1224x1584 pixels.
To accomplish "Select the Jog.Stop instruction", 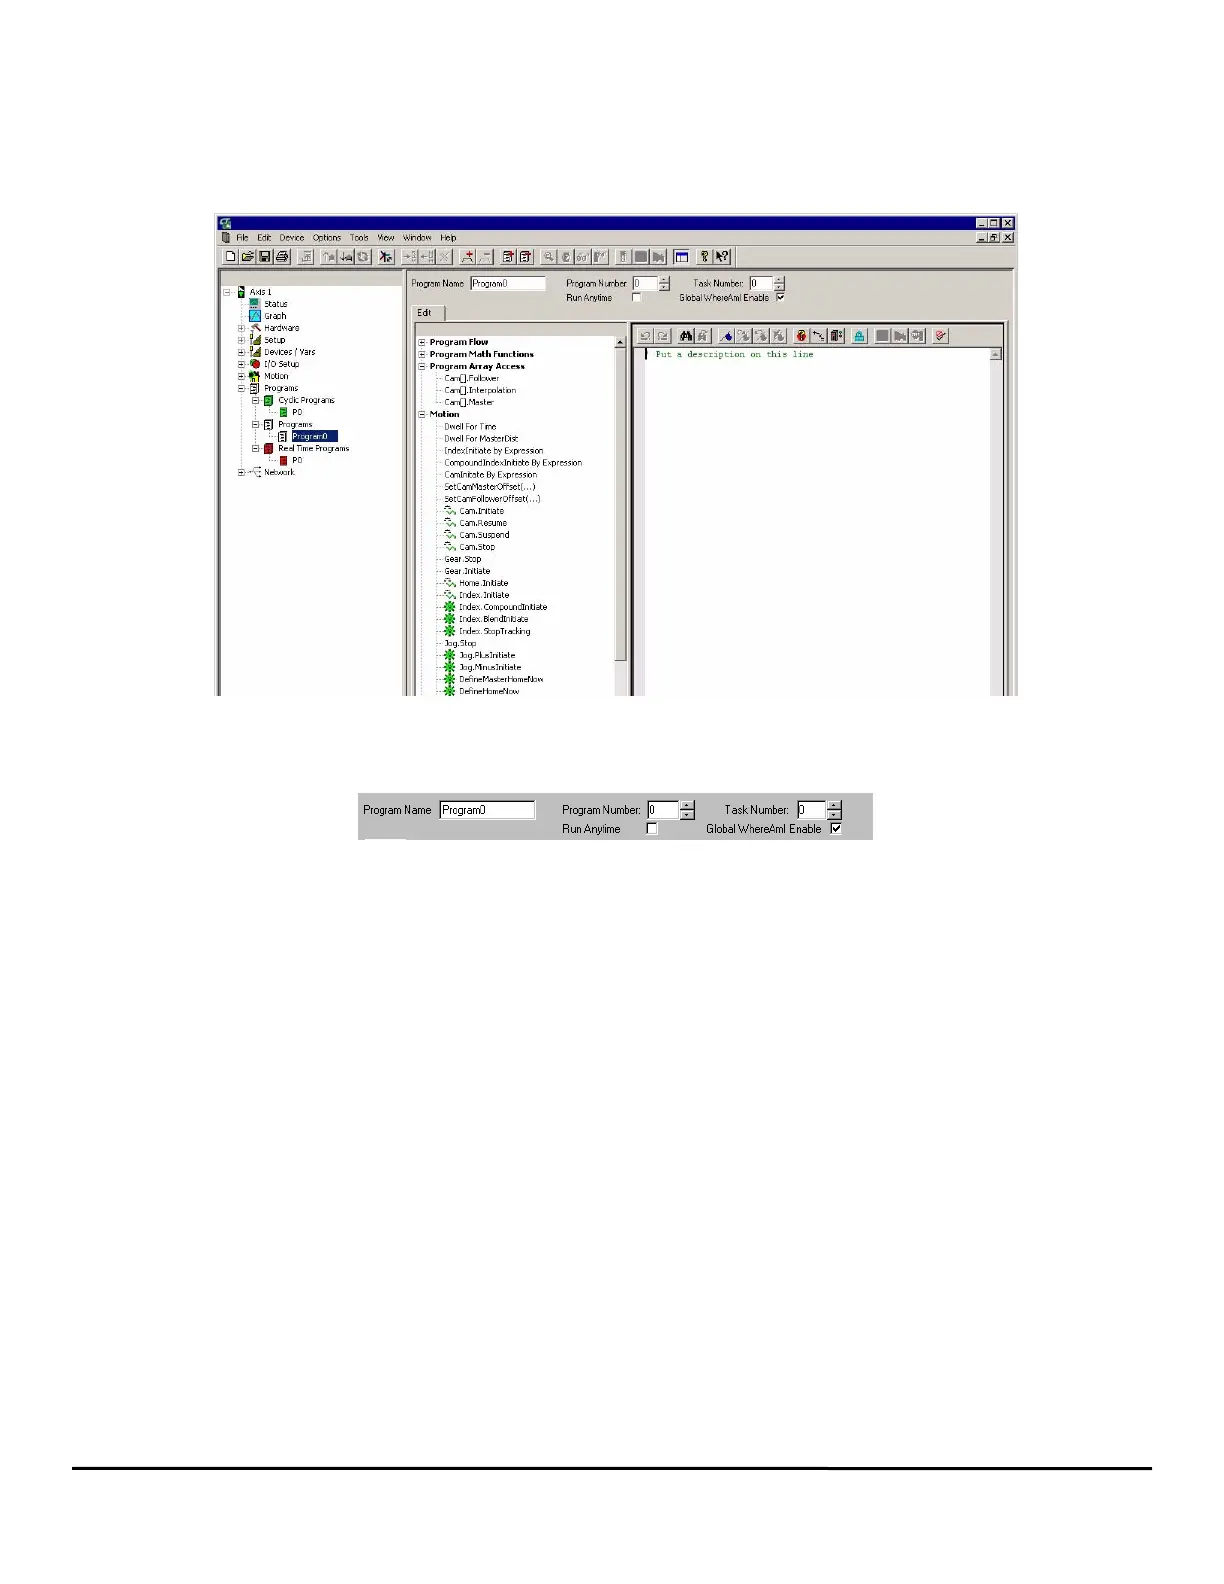I will pos(460,643).
